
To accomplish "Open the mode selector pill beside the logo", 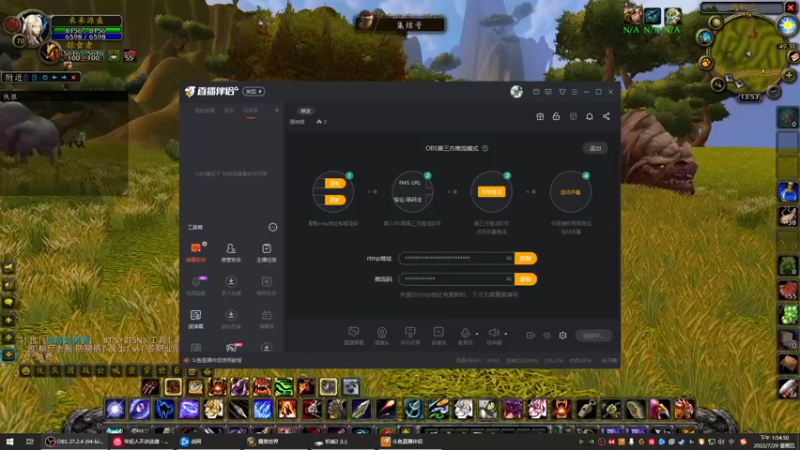I will [x=254, y=91].
